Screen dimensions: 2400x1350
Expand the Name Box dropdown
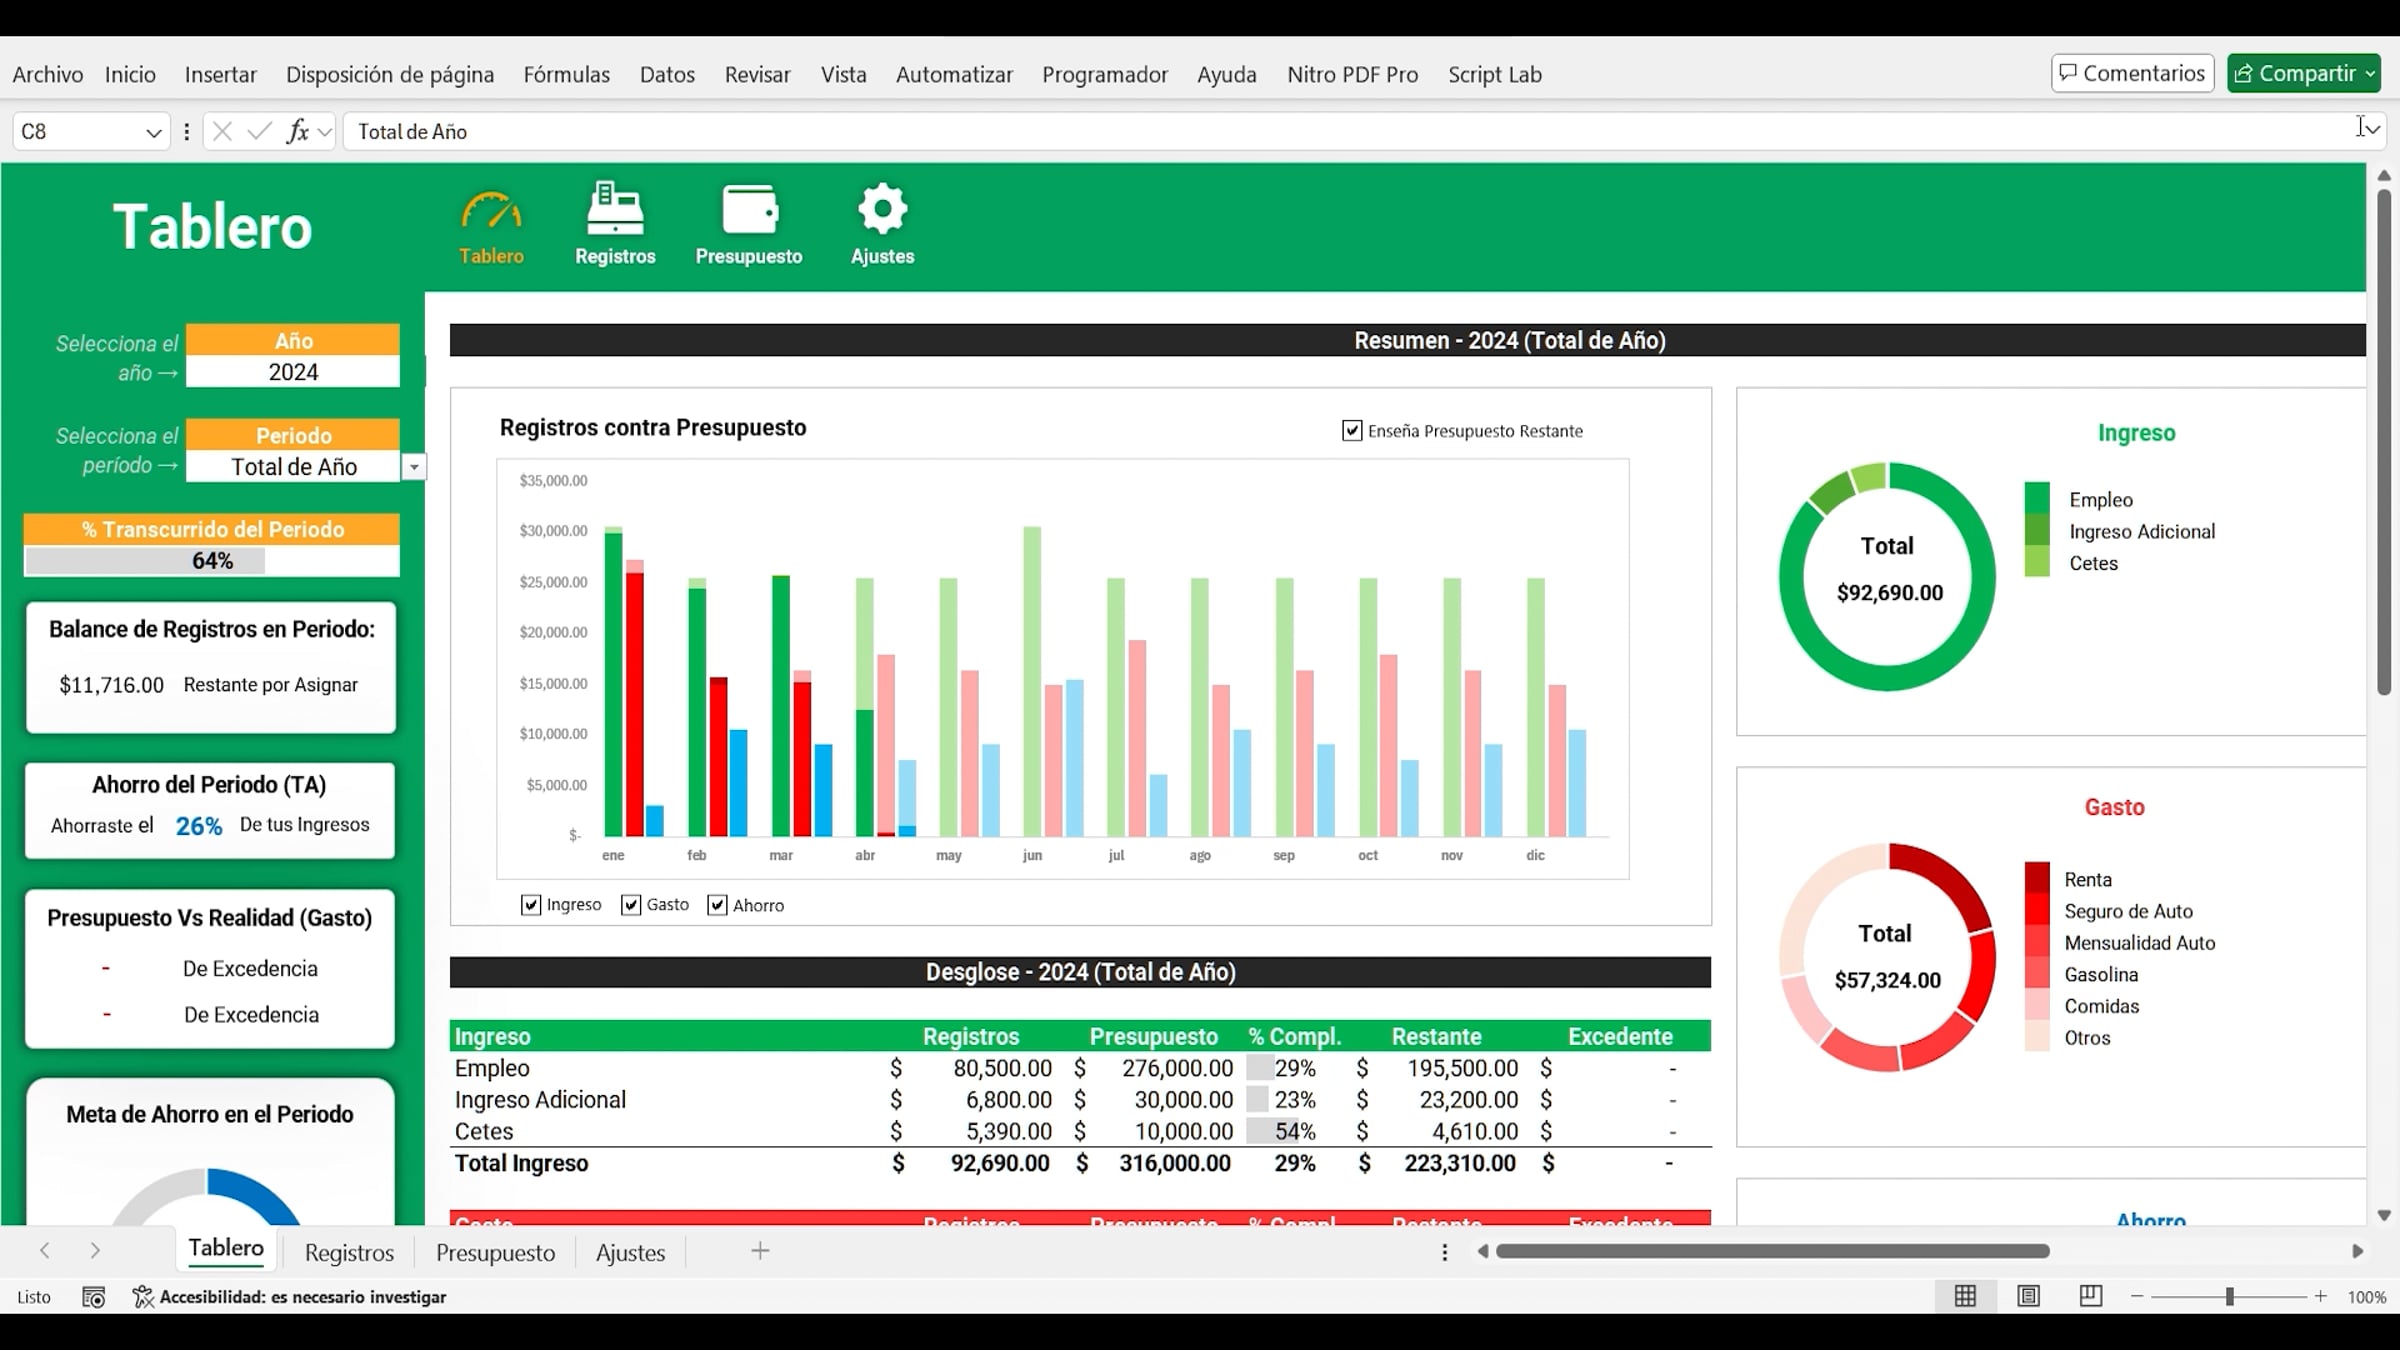tap(155, 131)
